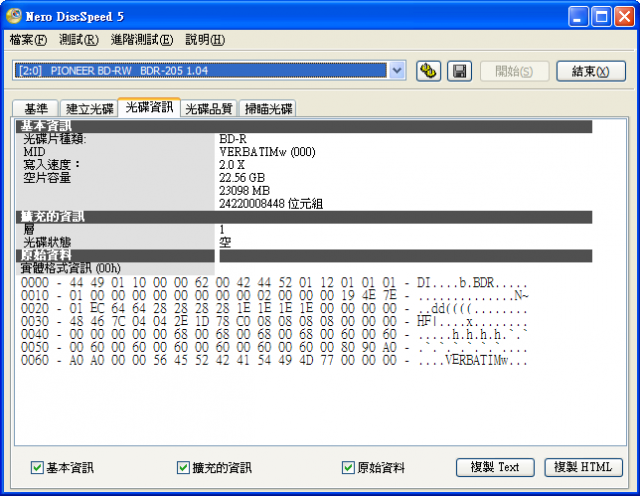Click the 空片容量 label

pyautogui.click(x=47, y=178)
